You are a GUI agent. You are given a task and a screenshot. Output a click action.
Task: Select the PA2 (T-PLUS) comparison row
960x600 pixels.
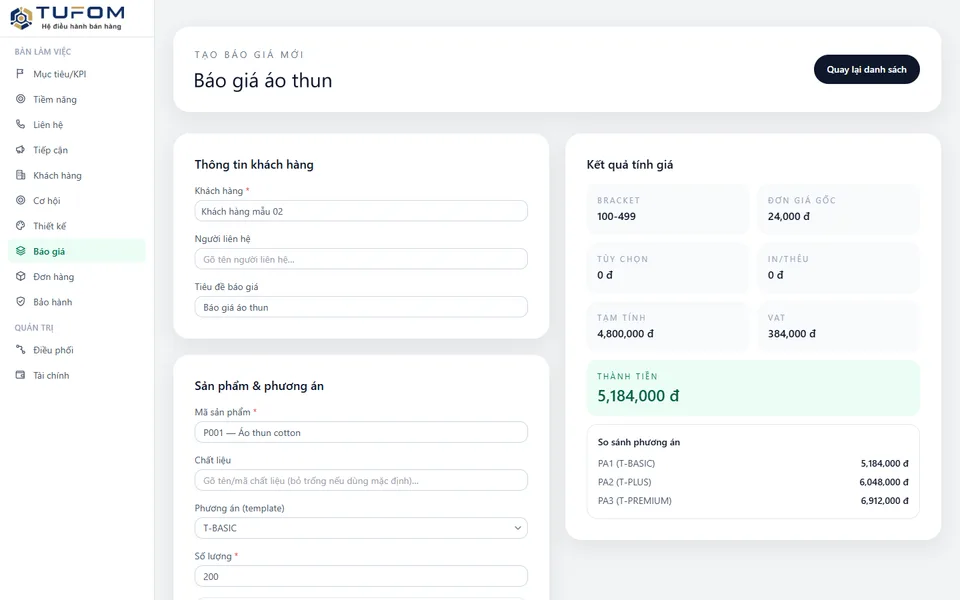[x=753, y=482]
